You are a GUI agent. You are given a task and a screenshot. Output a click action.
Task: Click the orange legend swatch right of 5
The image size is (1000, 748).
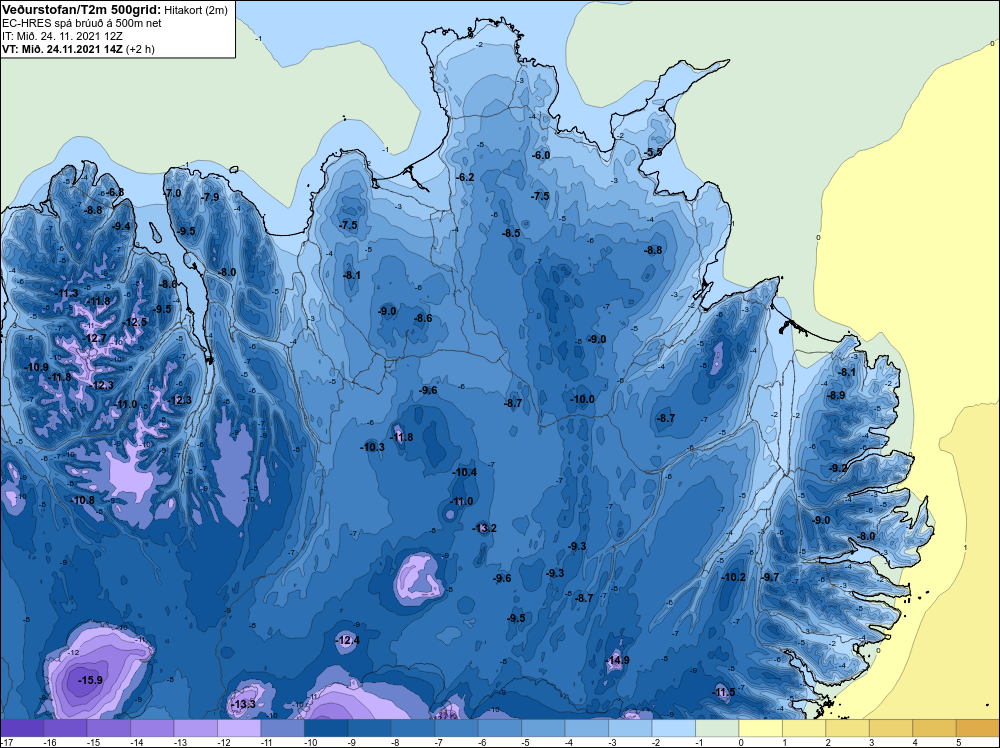(978, 728)
